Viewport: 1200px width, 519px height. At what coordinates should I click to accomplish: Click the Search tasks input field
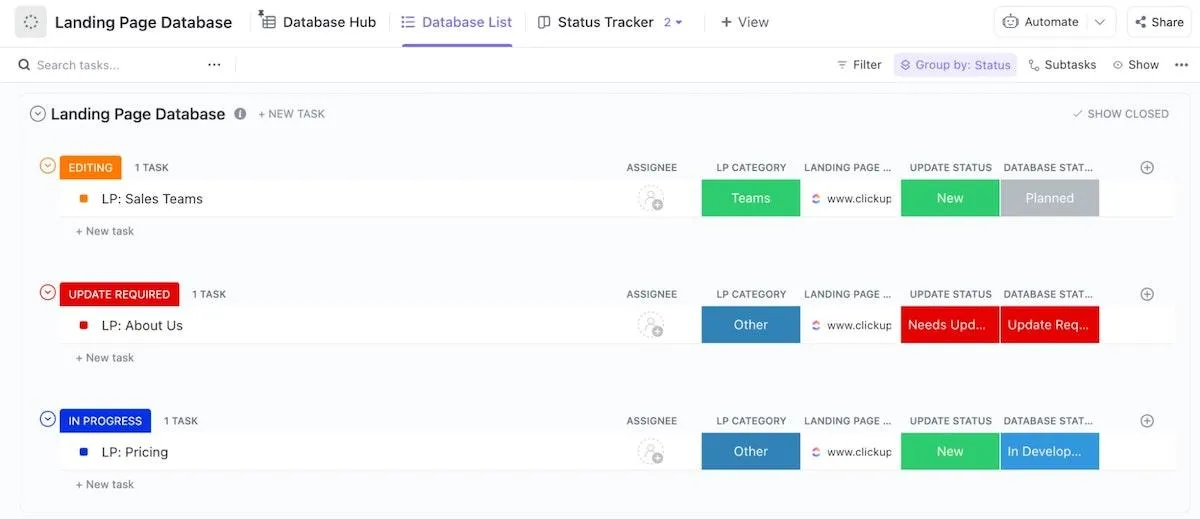click(110, 65)
